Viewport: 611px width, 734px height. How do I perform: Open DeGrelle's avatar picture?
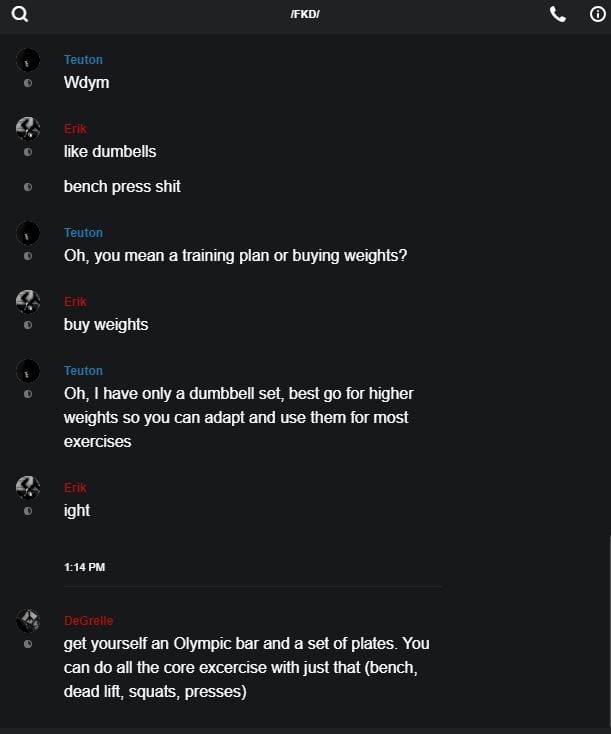[28, 620]
